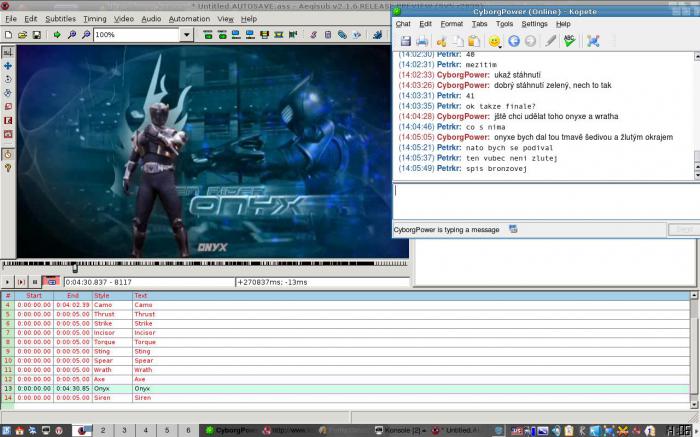Image resolution: width=700 pixels, height=437 pixels.
Task: Switch to virtual desktop 3 in taskbar
Action: (124, 430)
